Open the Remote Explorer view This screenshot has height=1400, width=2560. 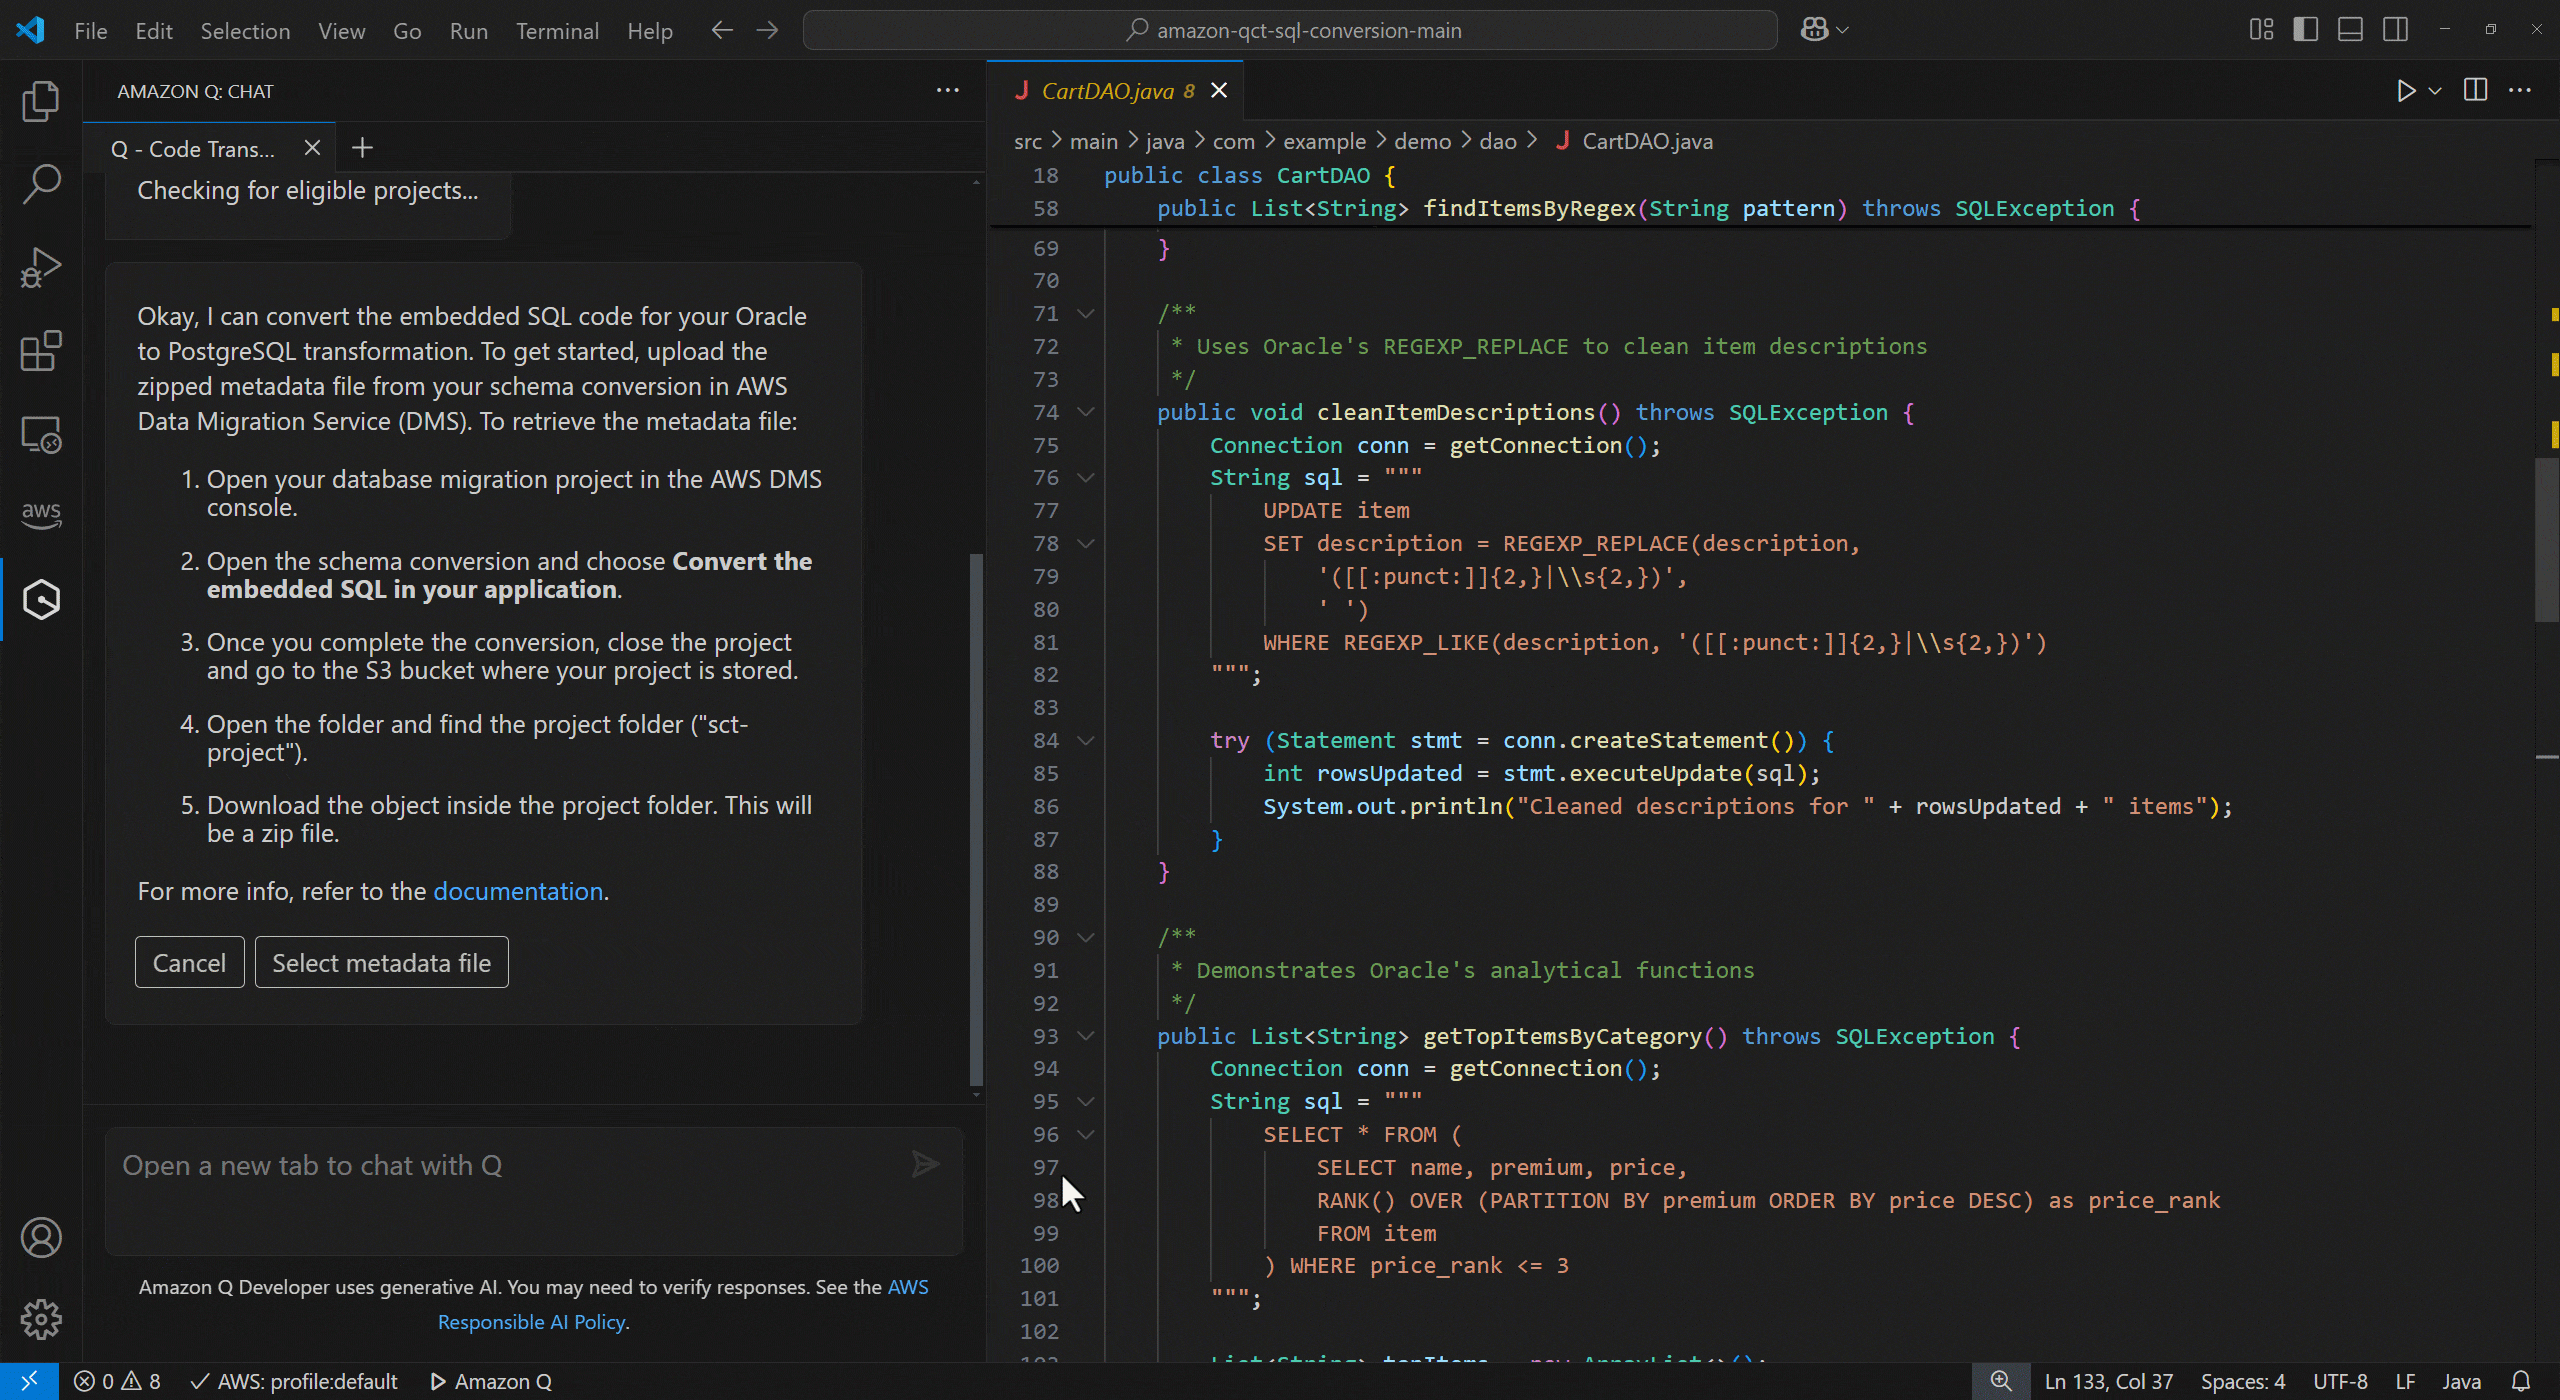[41, 434]
